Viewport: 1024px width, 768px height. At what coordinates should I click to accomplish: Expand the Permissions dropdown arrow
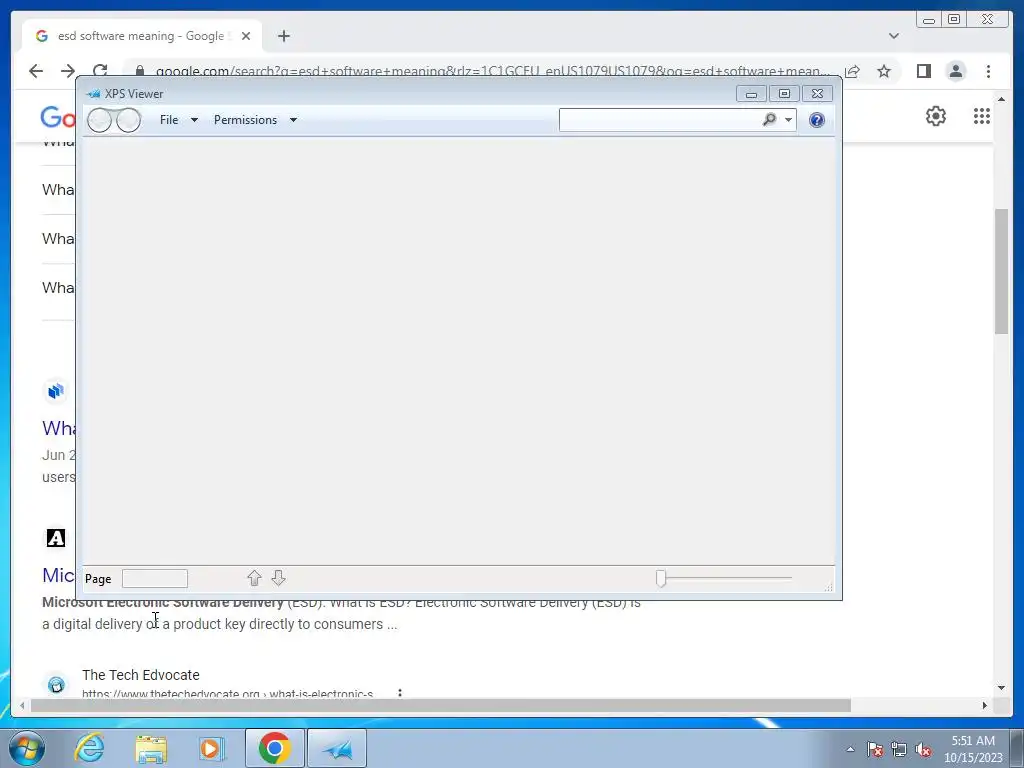(293, 120)
